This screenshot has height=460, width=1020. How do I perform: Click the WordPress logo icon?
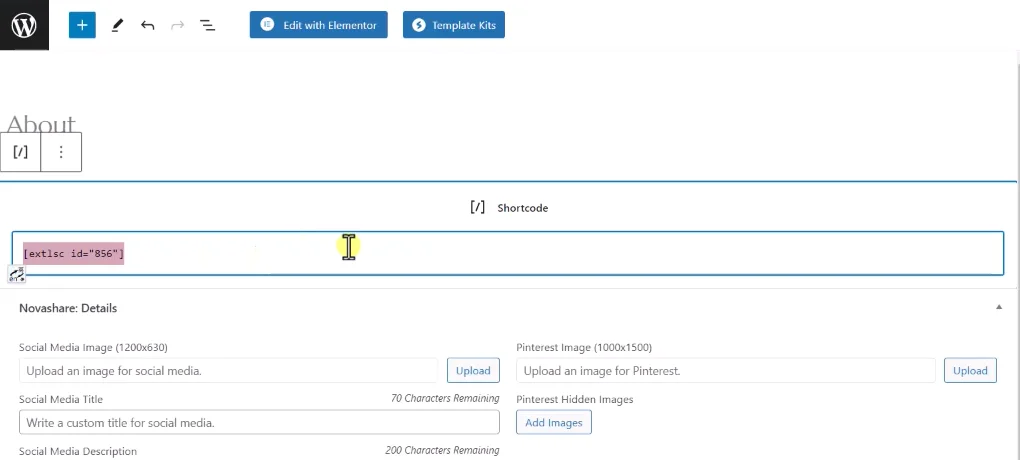[x=24, y=25]
